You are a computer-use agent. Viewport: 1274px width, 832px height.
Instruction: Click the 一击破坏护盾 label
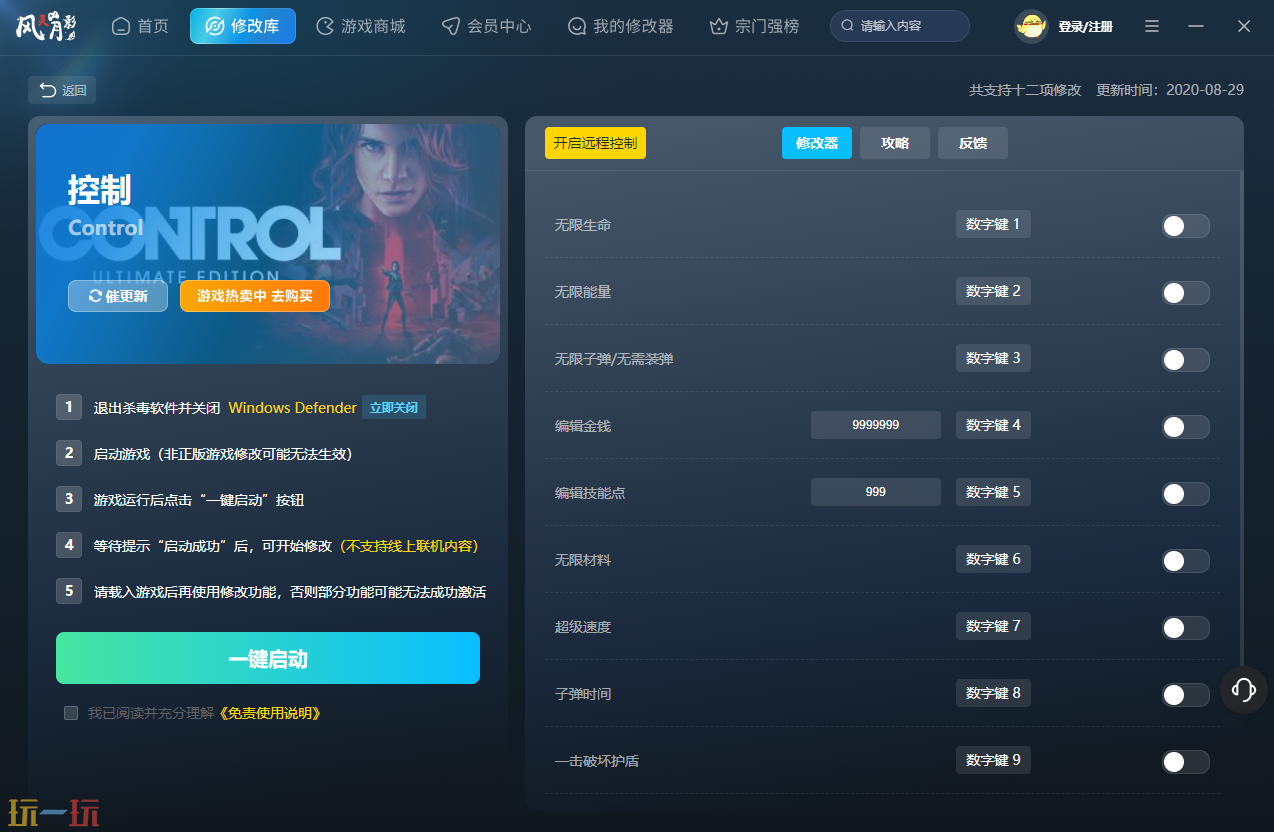click(x=597, y=762)
